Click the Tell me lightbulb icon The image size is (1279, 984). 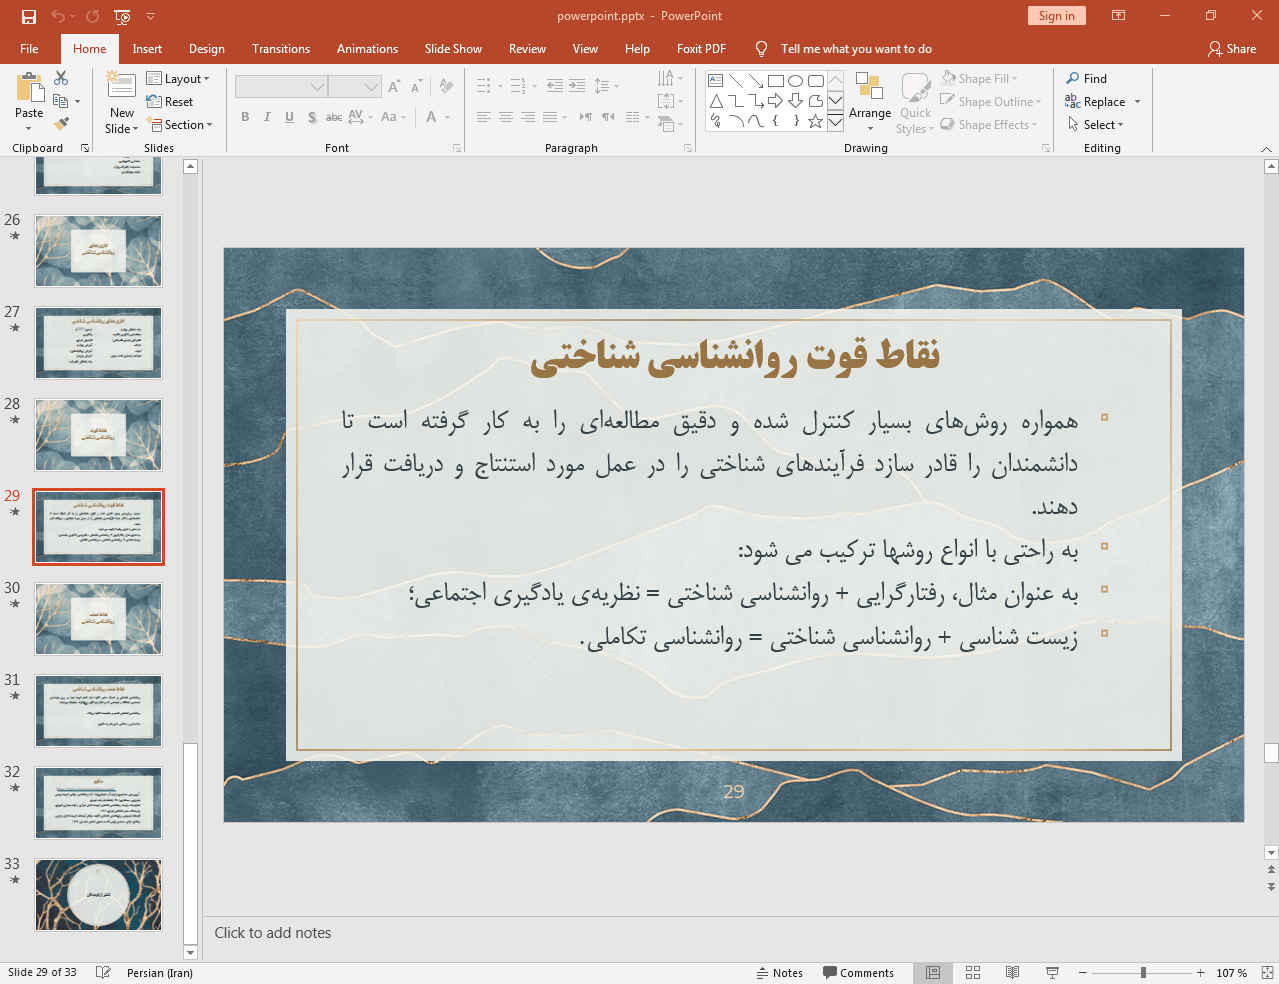coord(762,48)
